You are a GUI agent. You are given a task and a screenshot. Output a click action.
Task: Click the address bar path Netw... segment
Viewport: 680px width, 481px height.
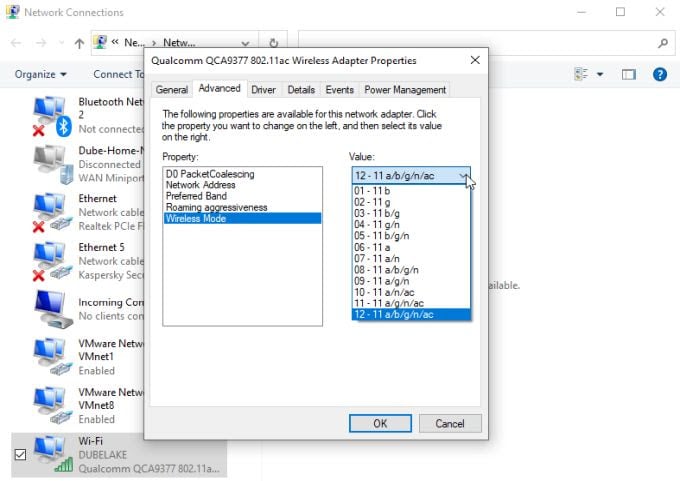(179, 43)
